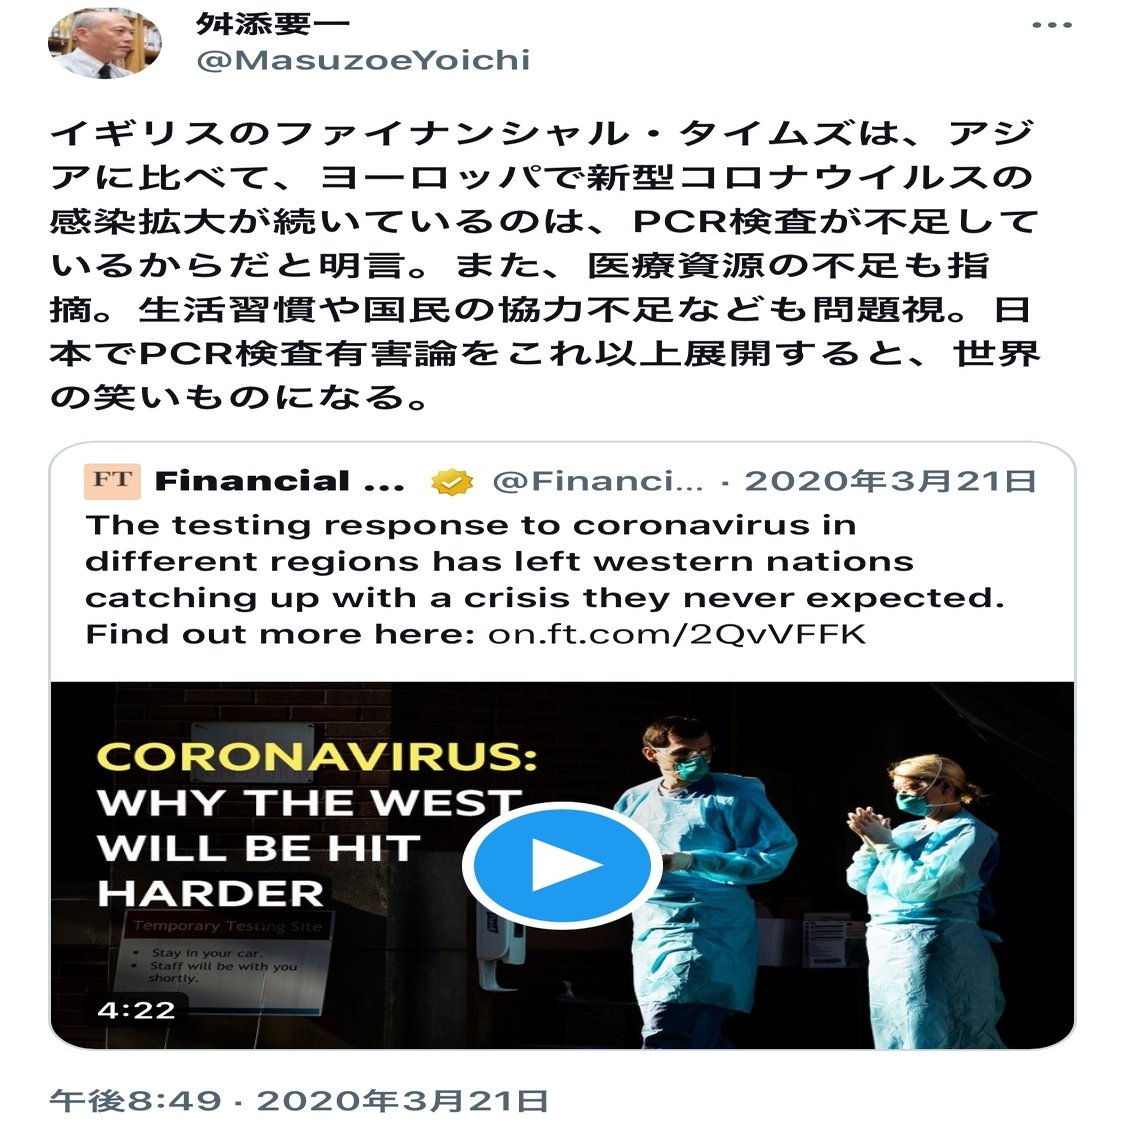Click the quoted tweet English text

click(x=545, y=580)
